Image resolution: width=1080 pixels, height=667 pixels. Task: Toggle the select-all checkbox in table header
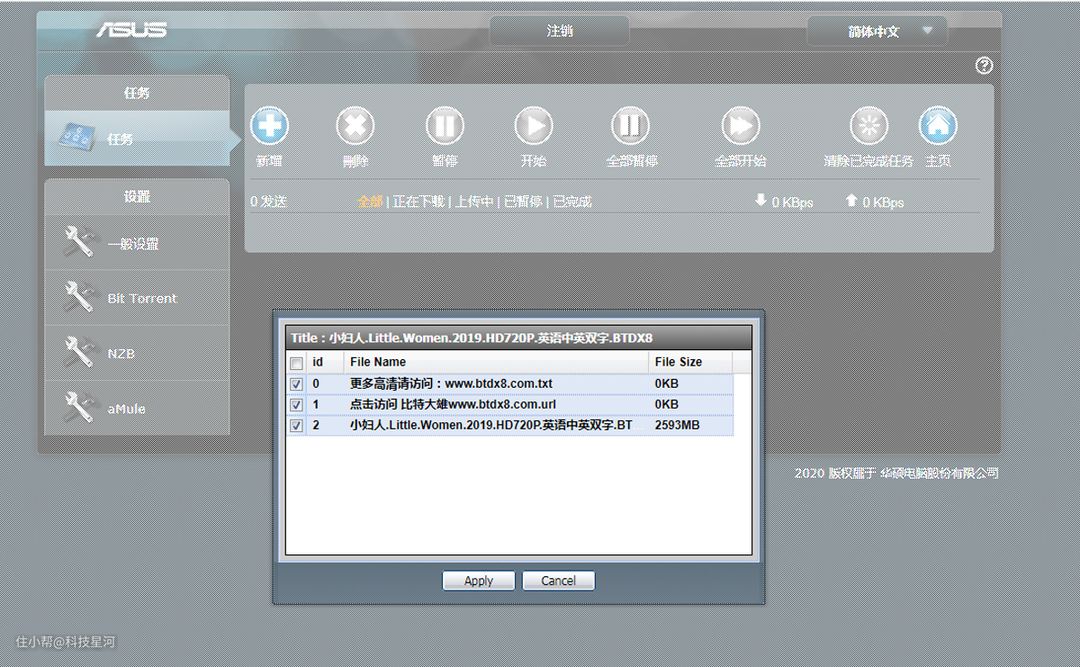pos(296,363)
